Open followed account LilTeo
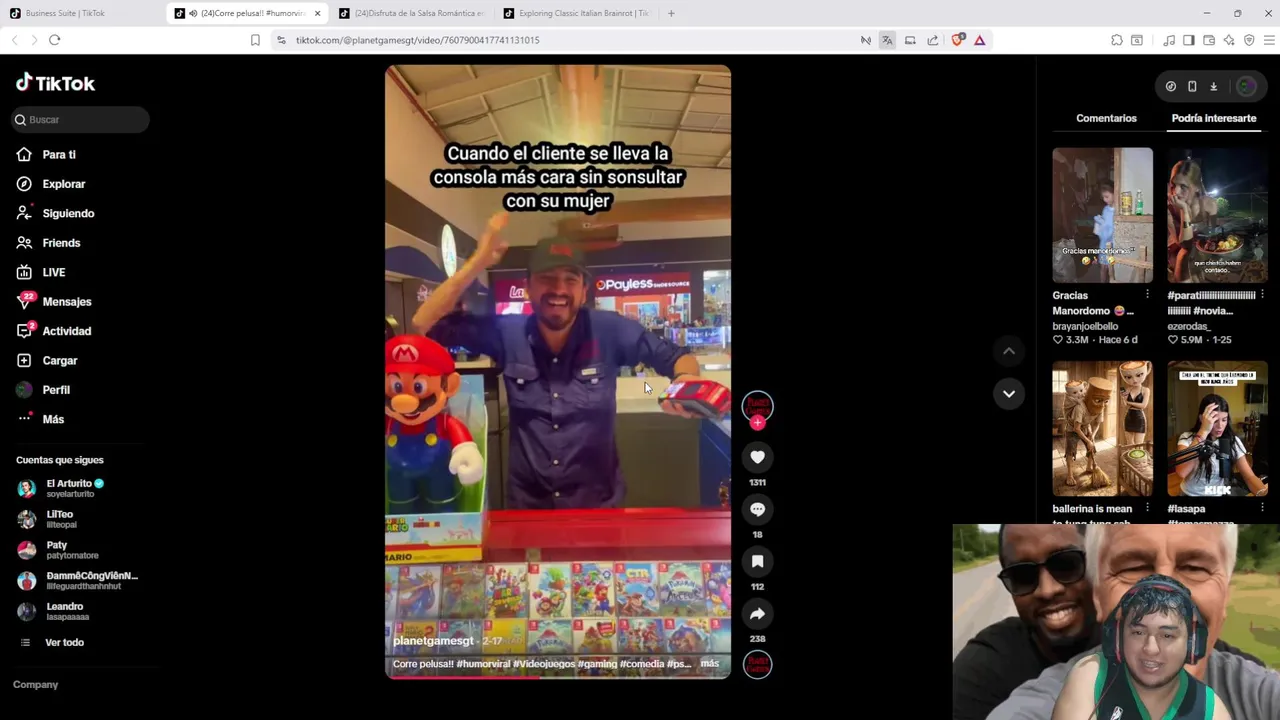 [47, 519]
